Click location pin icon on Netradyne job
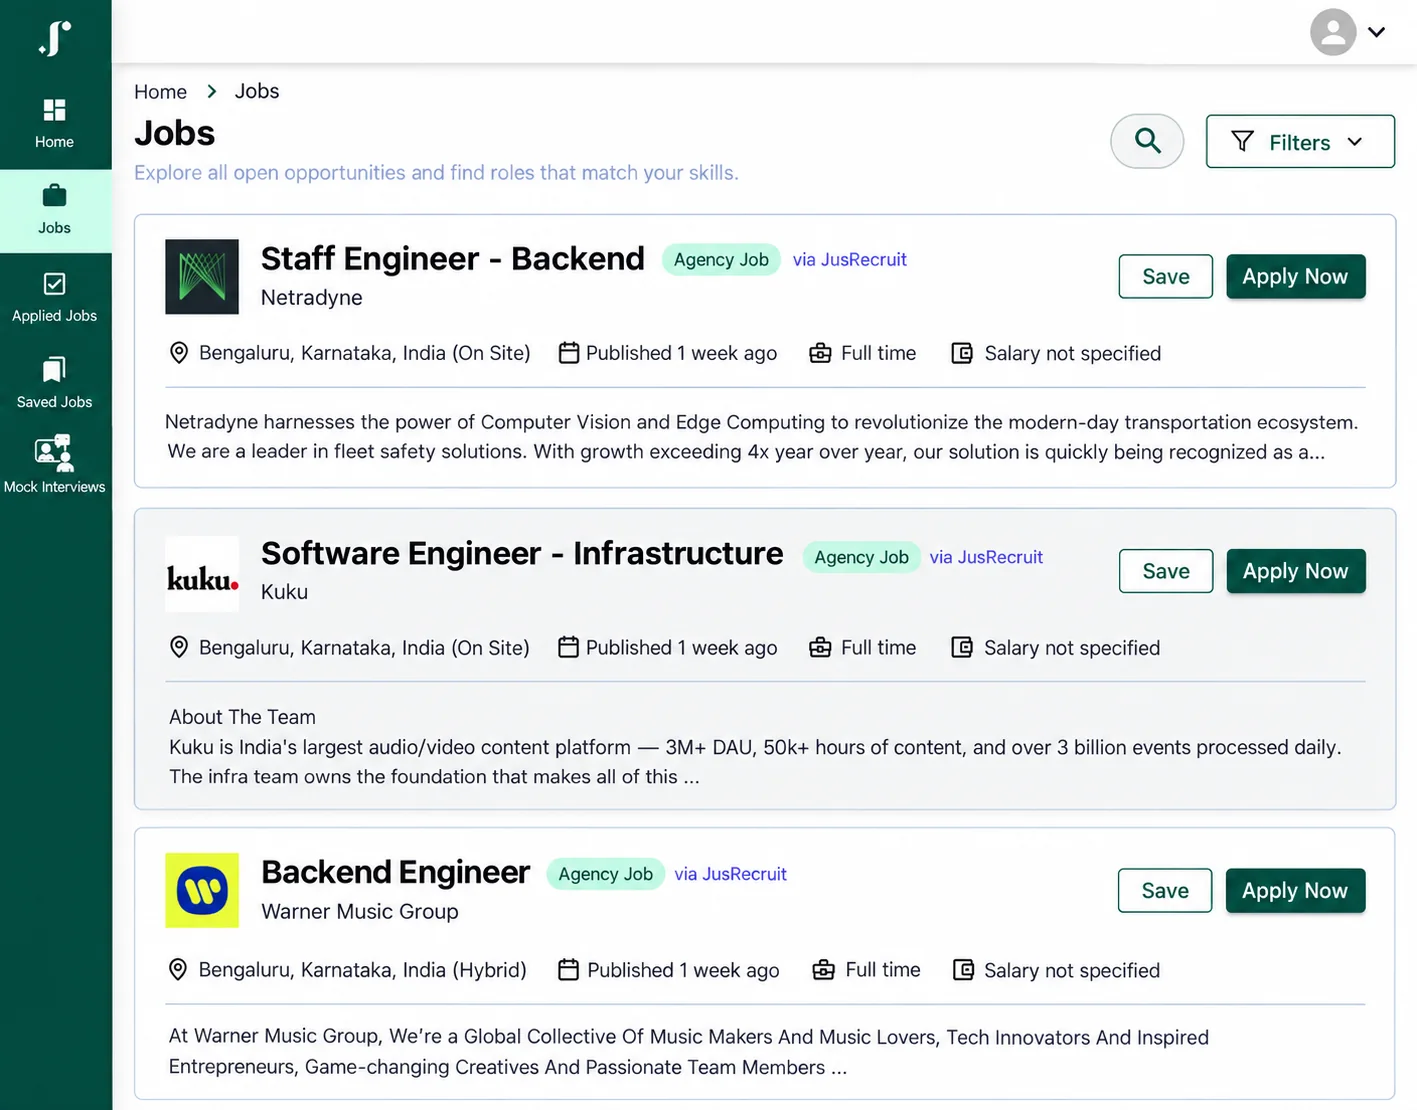This screenshot has width=1417, height=1110. click(179, 353)
